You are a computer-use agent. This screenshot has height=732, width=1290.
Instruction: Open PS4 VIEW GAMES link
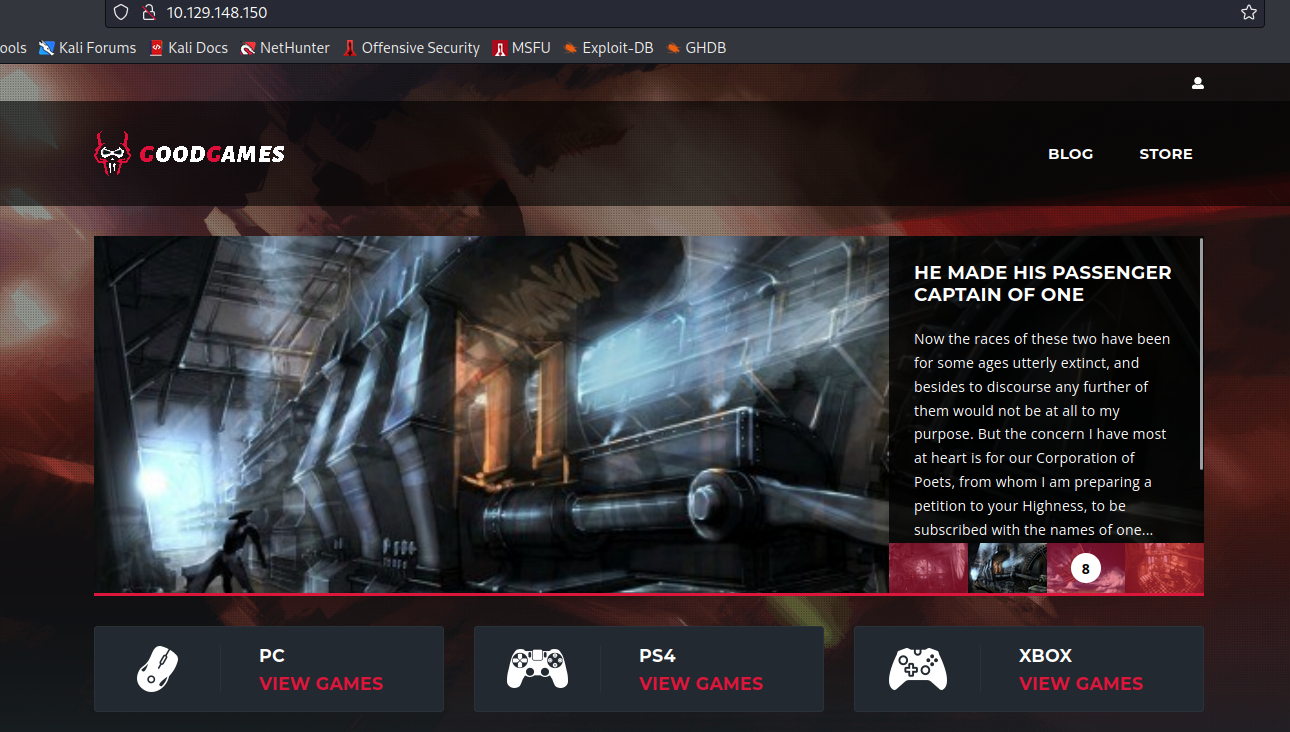point(701,684)
